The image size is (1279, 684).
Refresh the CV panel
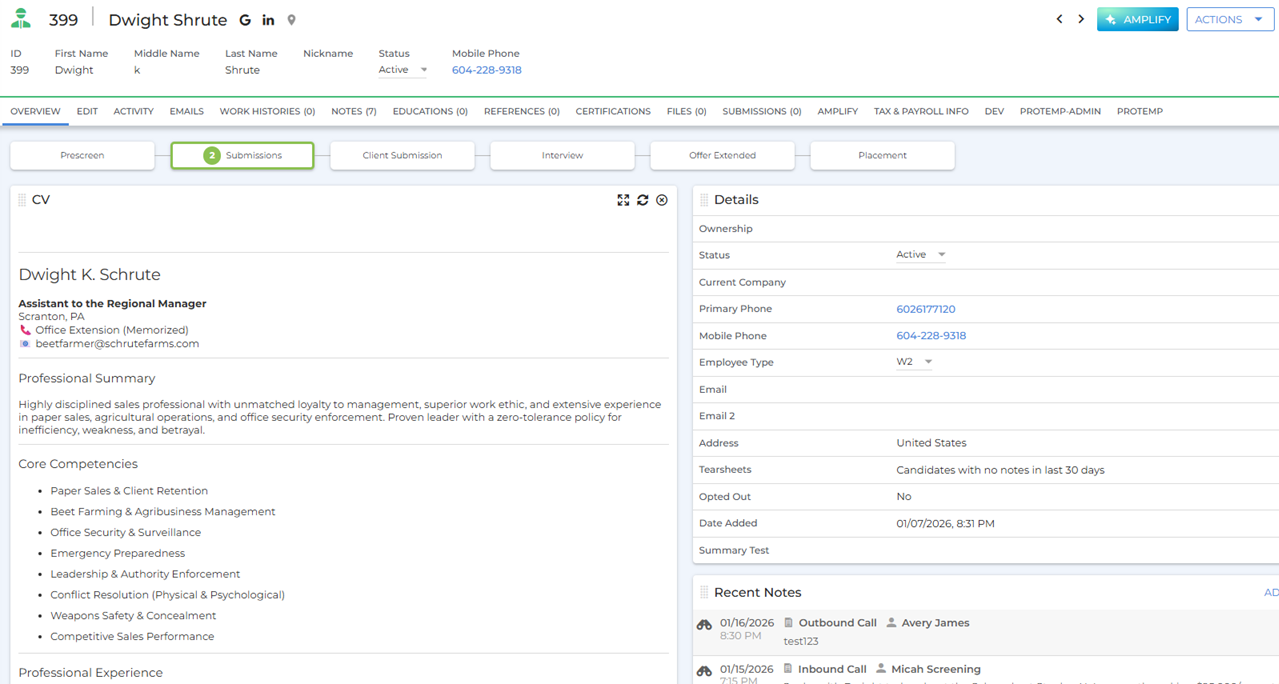pyautogui.click(x=643, y=200)
